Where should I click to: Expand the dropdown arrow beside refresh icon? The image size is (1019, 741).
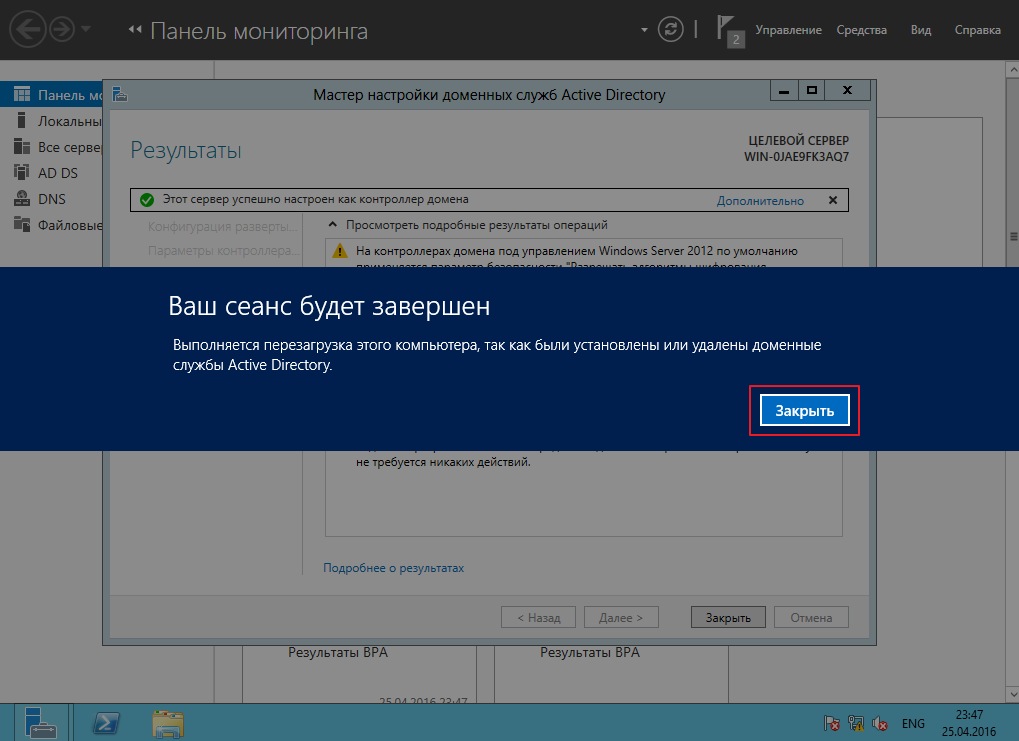tap(644, 30)
